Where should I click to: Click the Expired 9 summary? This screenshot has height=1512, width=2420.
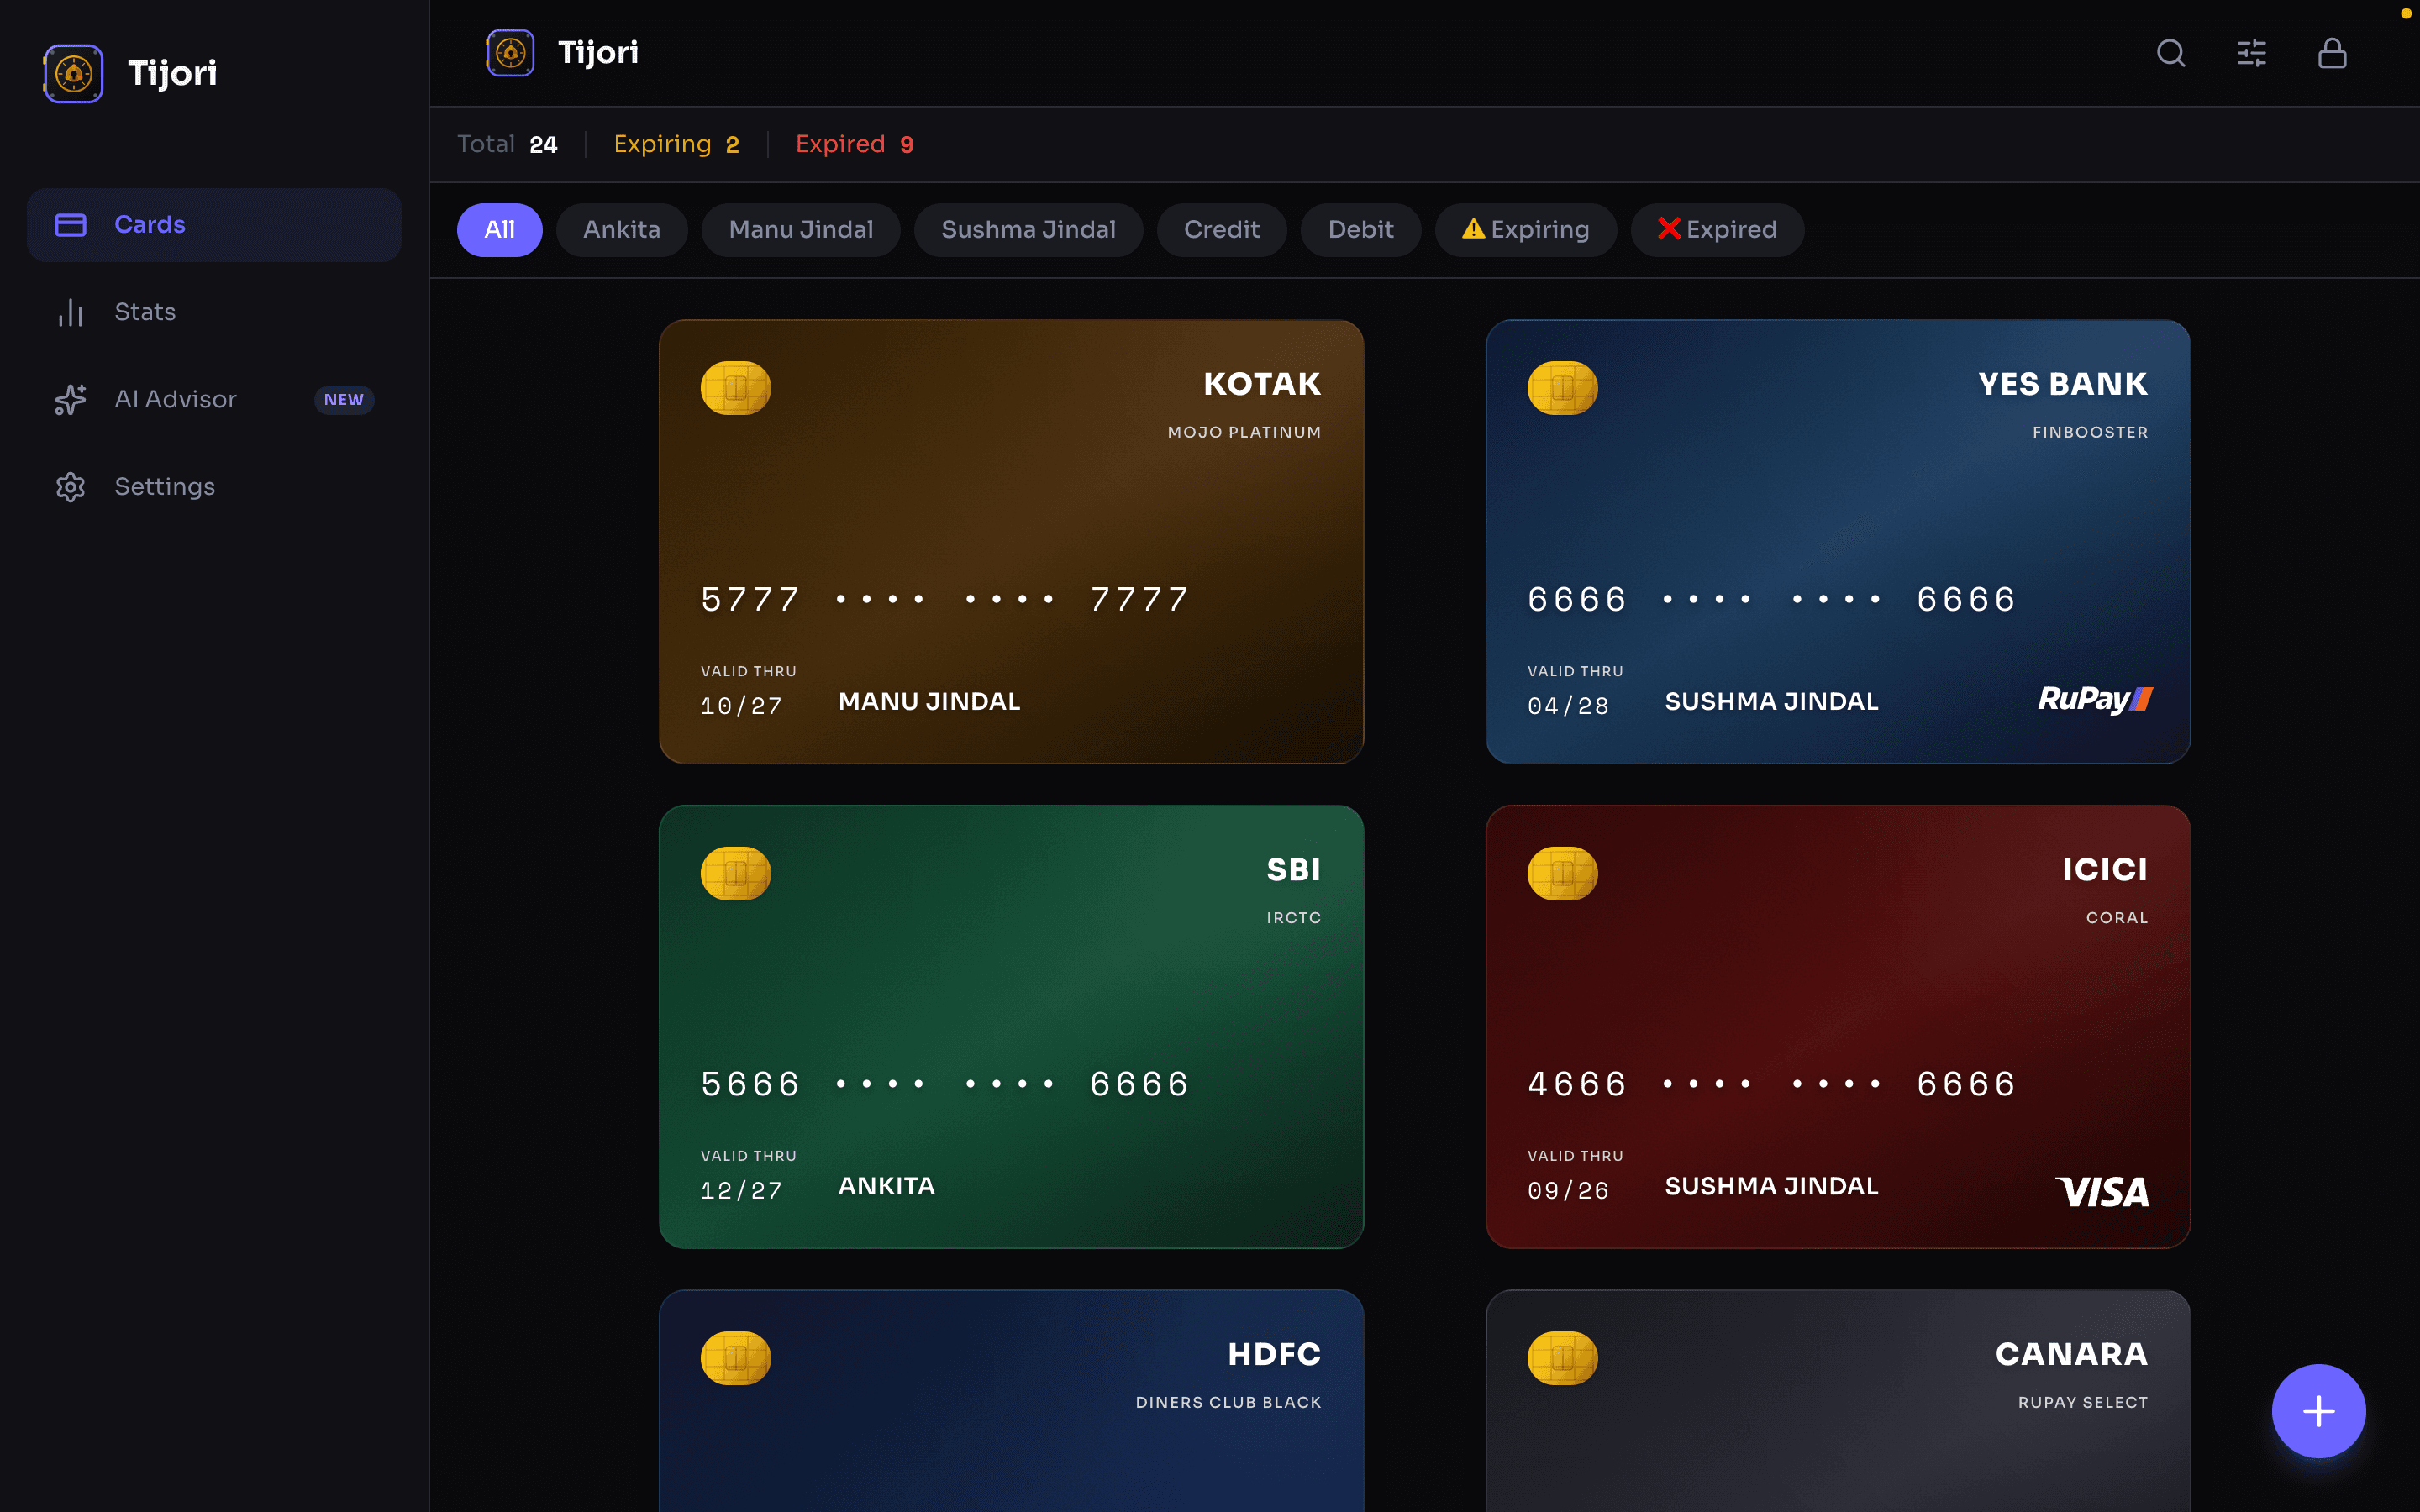854,144
